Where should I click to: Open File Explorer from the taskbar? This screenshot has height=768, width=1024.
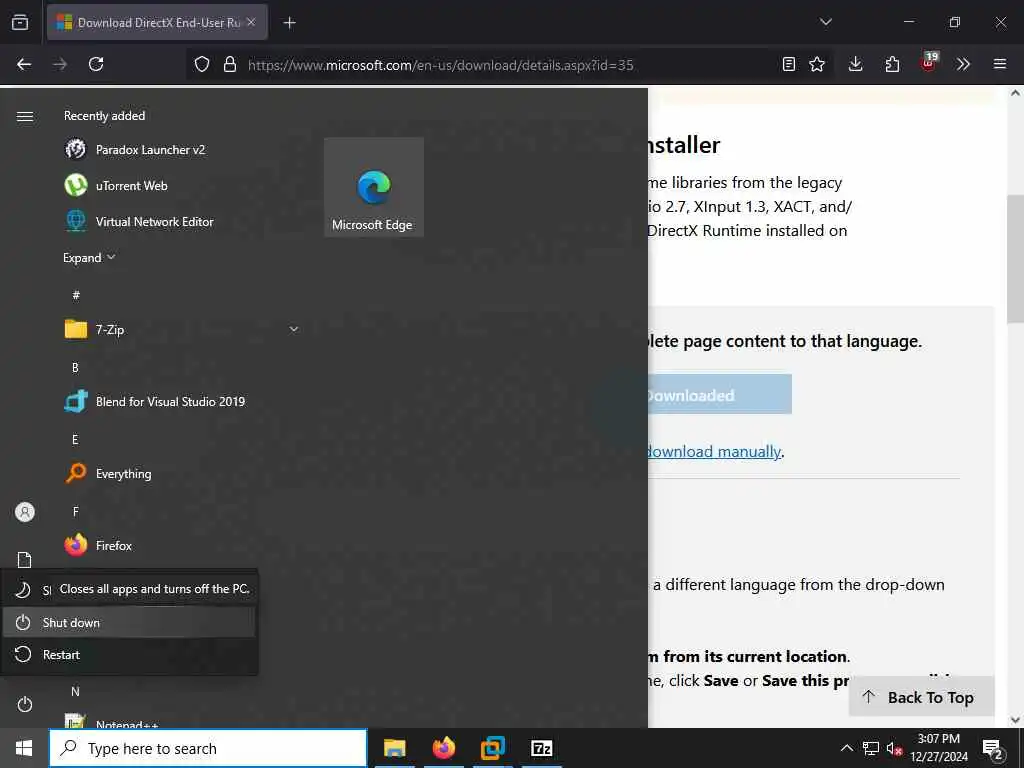pyautogui.click(x=394, y=748)
